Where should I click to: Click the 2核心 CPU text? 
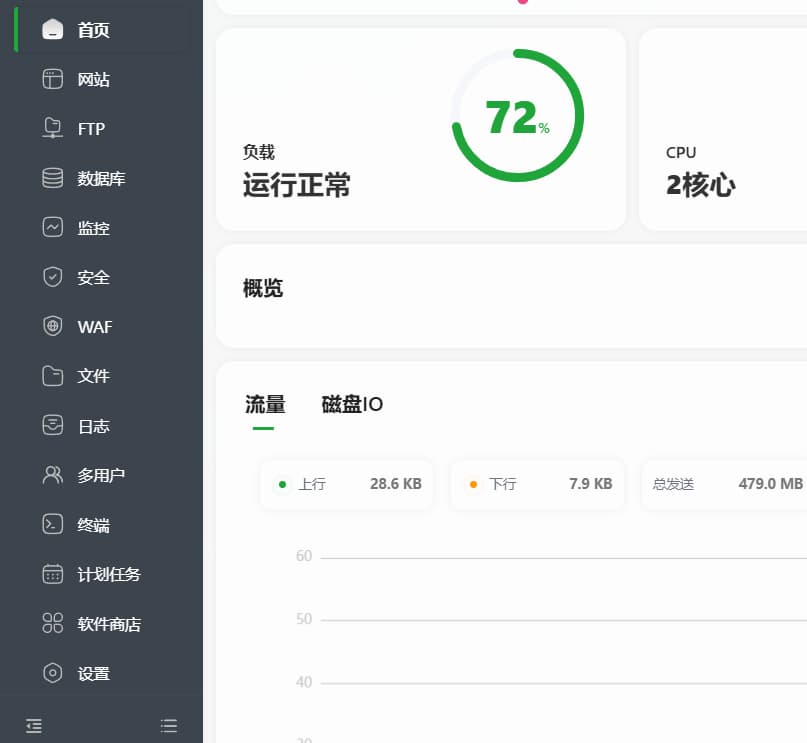(700, 185)
